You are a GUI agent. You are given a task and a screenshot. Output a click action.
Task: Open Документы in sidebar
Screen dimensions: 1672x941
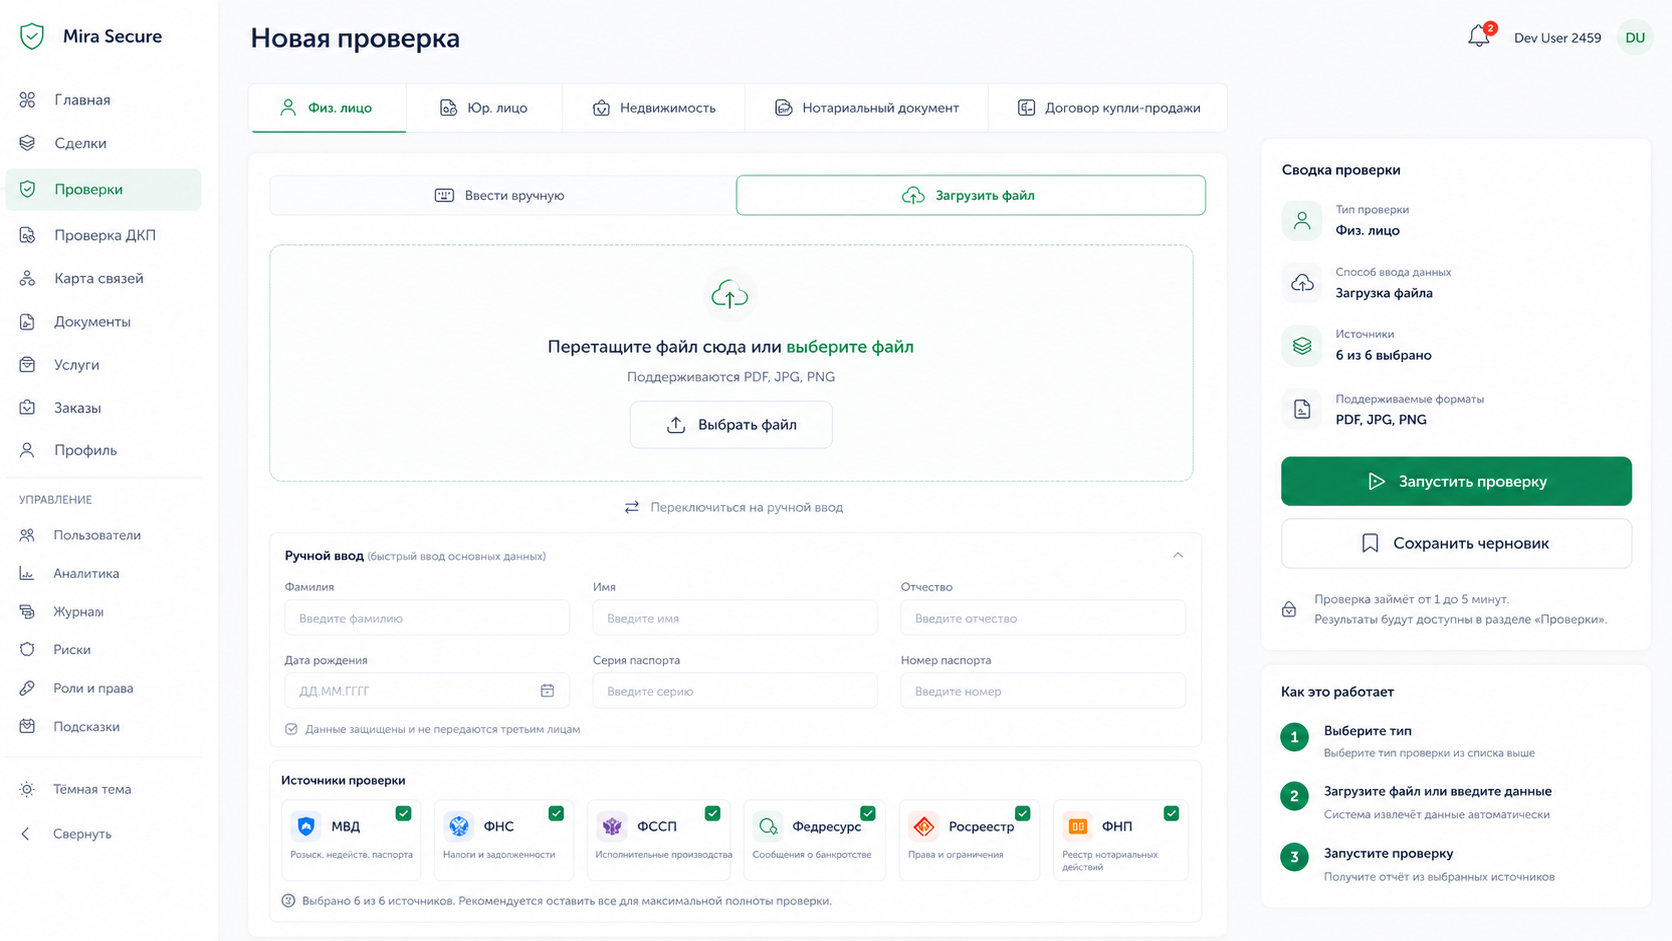point(103,322)
